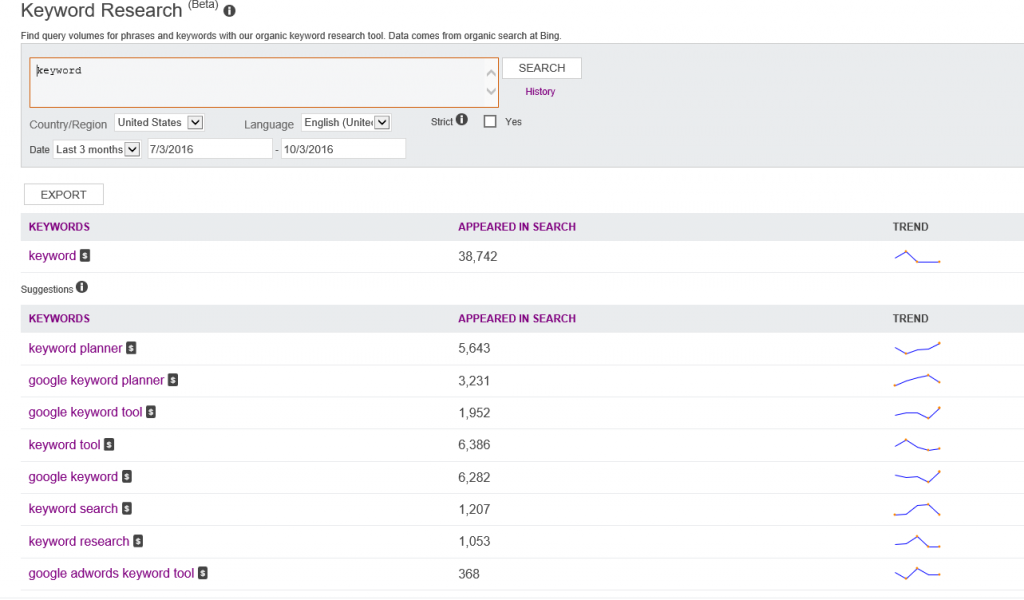Click the keyword box scroll up arrow
Screen dimensions: 1024x600
491,72
